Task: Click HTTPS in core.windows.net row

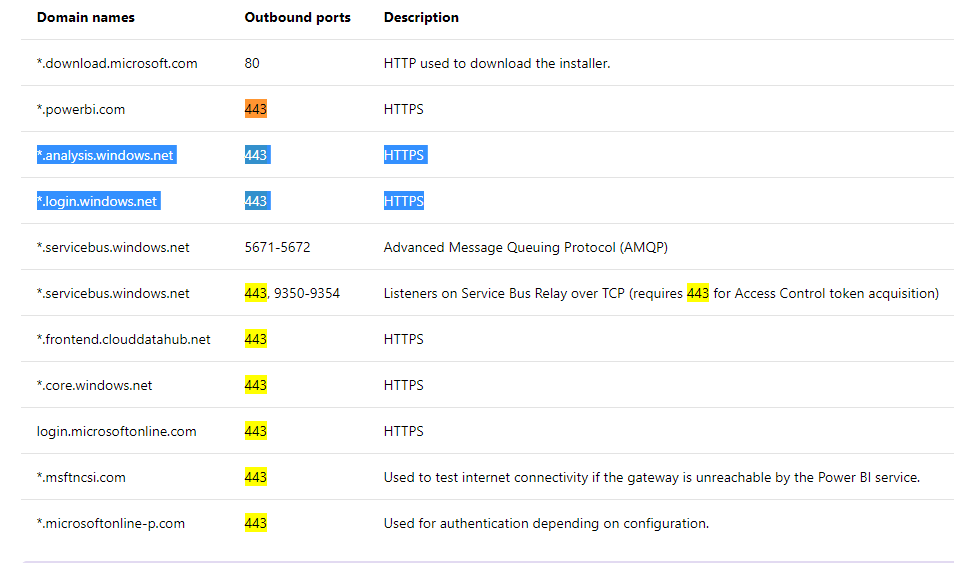Action: (x=403, y=385)
